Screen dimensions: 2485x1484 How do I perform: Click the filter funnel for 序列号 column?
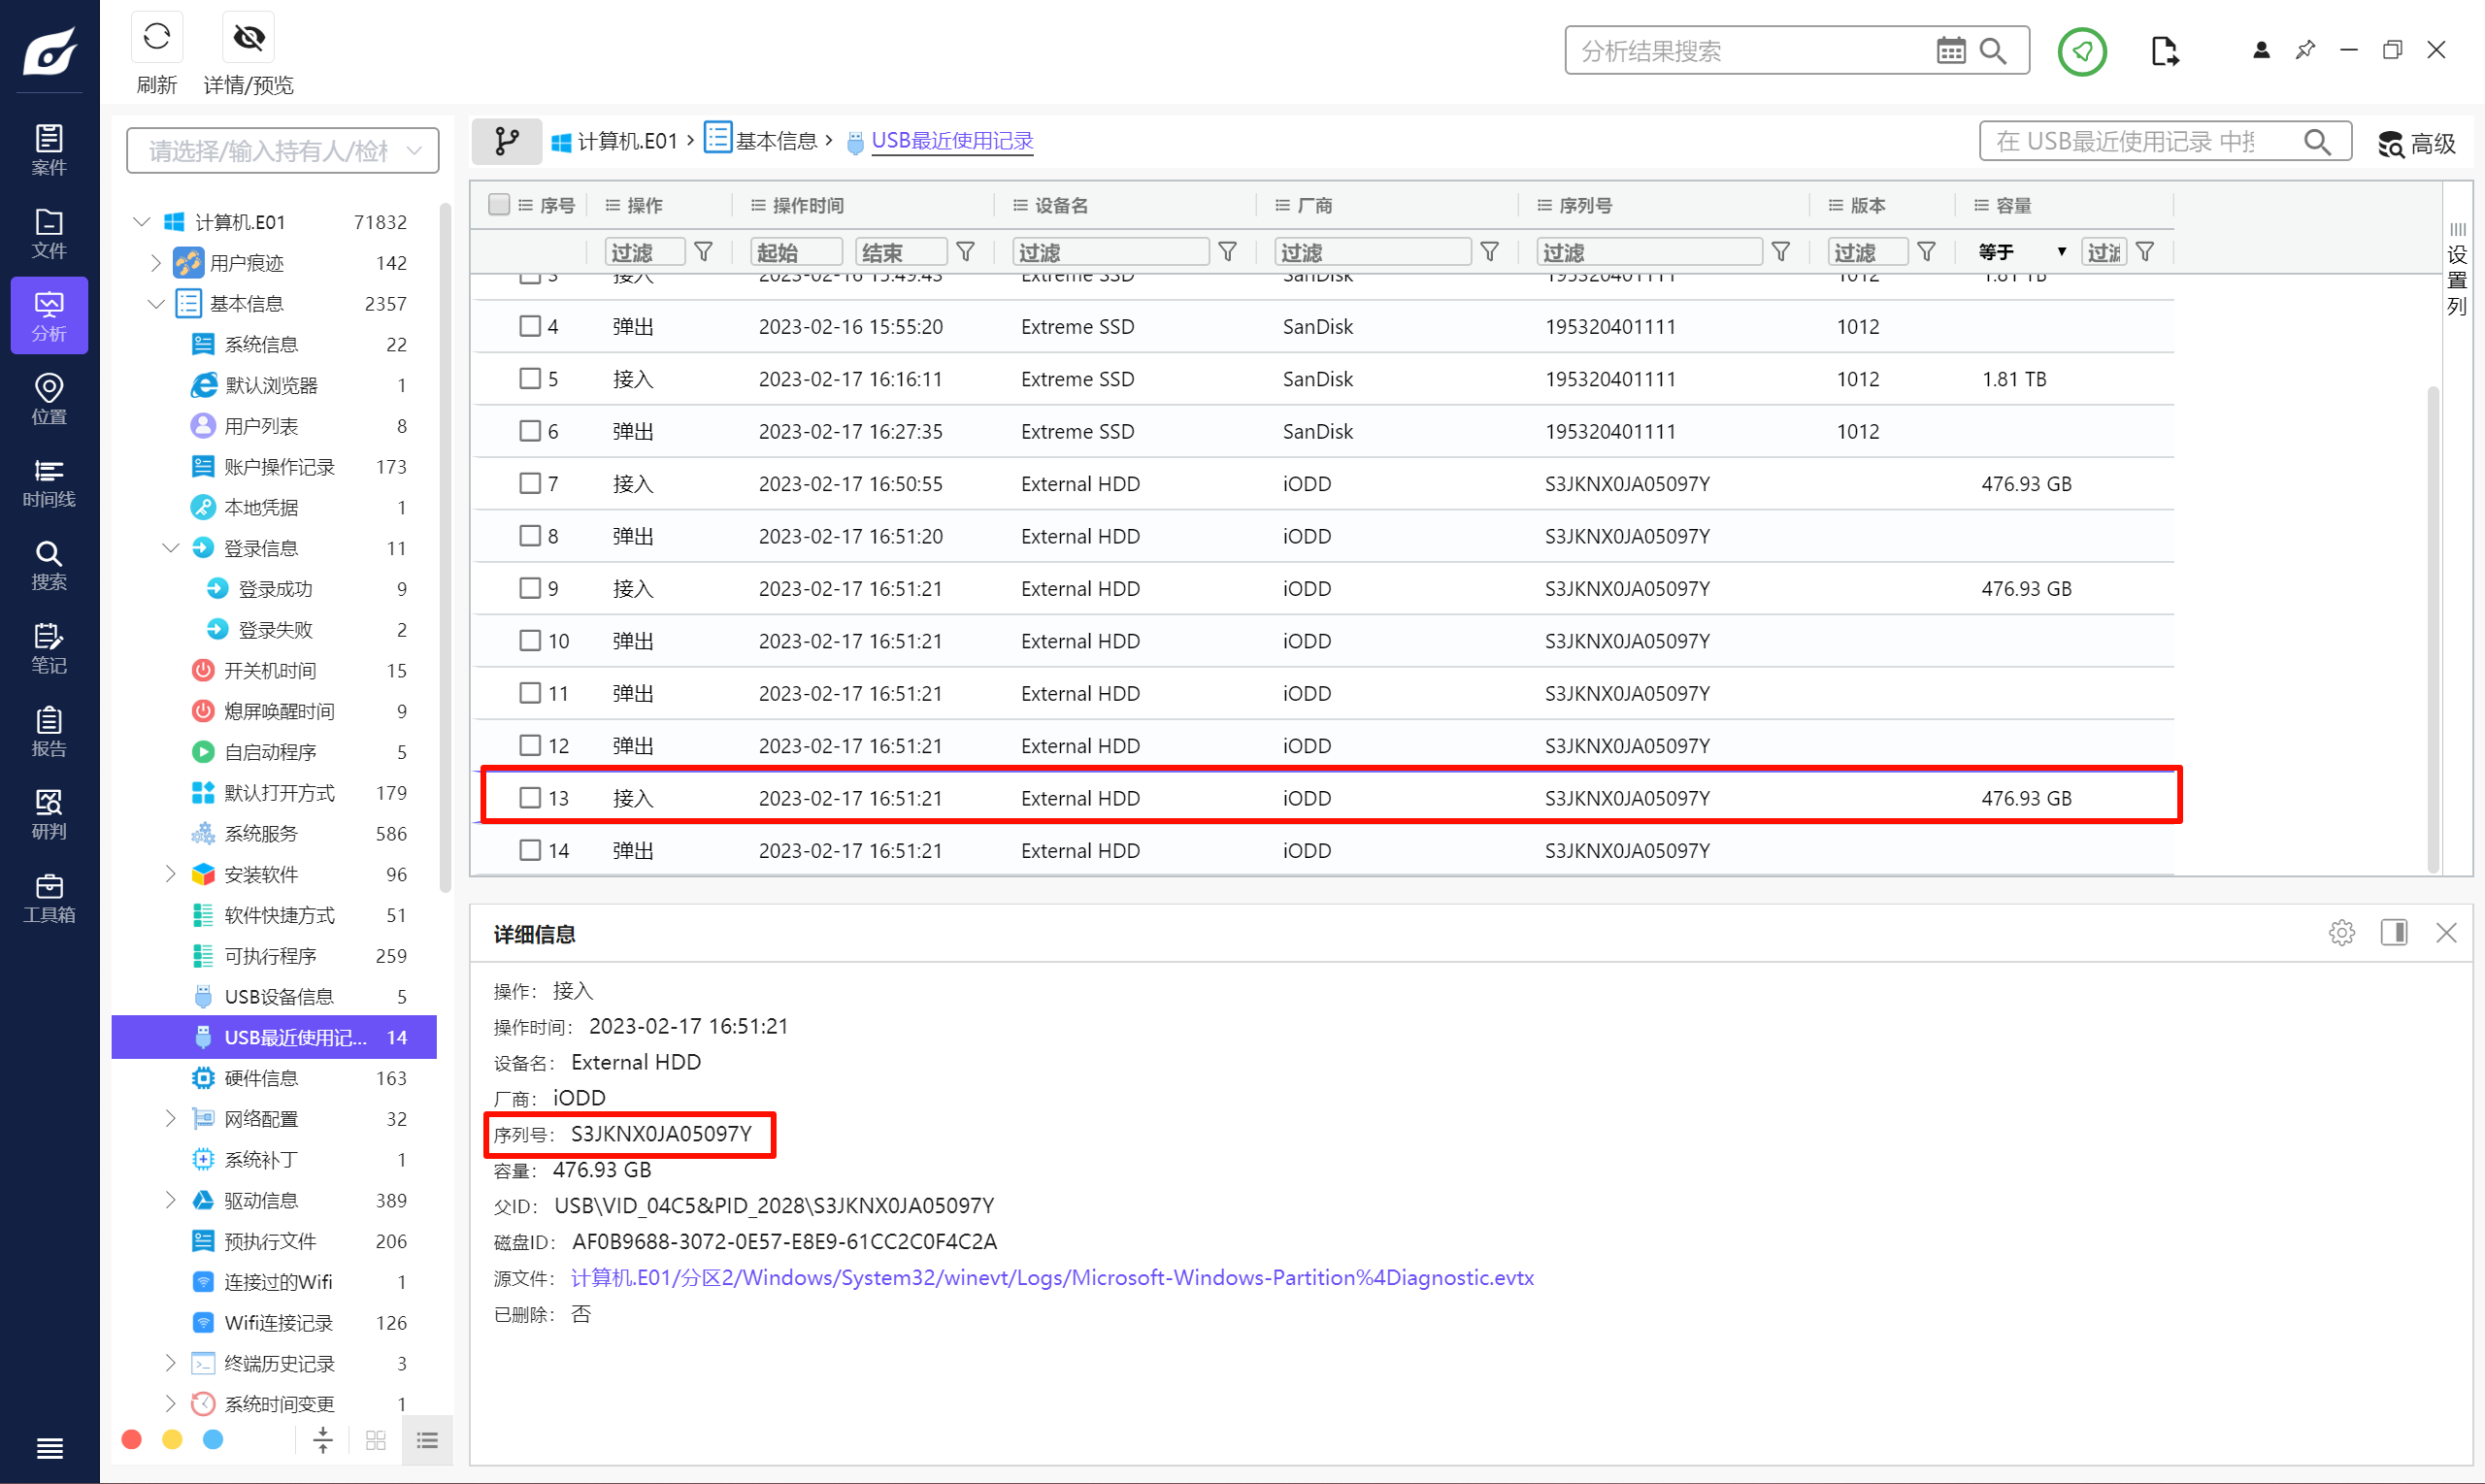click(x=1780, y=252)
